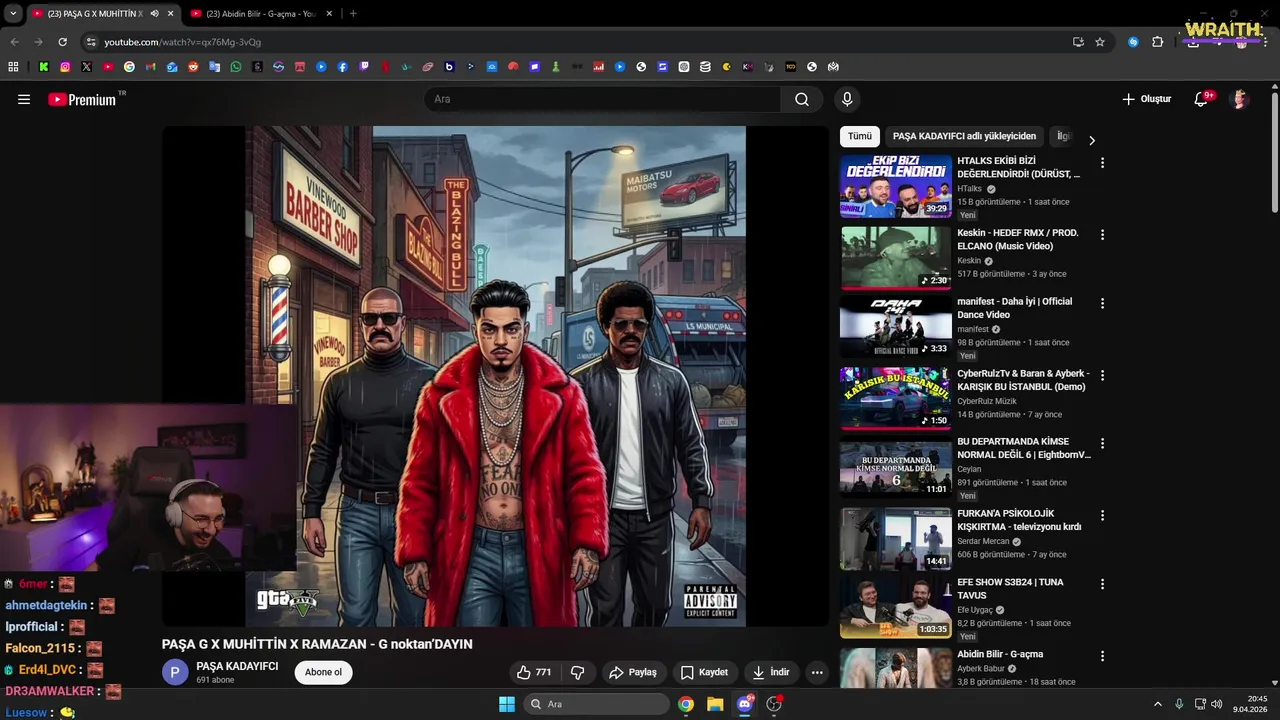Image resolution: width=1280 pixels, height=720 pixels.
Task: Play the Keskin HEDEF RMX thumbnail
Action: tap(896, 258)
